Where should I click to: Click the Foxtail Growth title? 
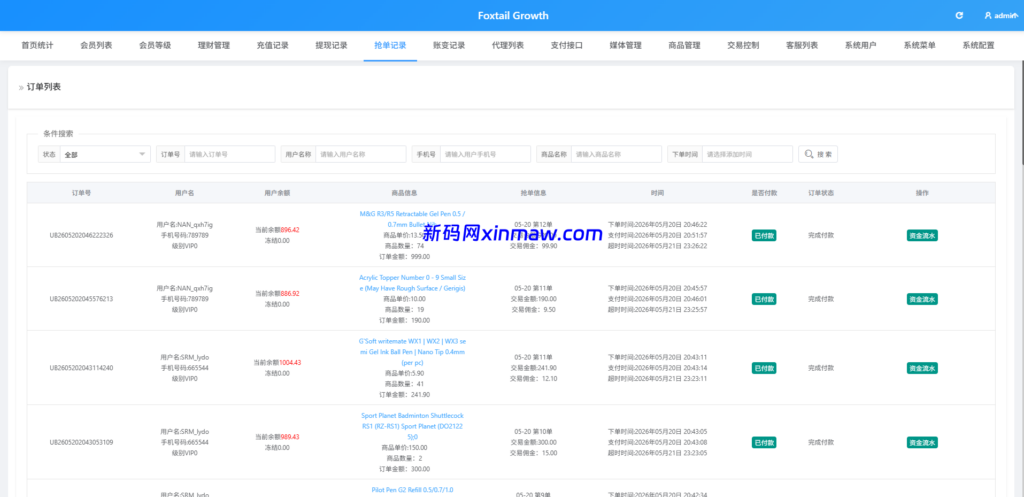(513, 16)
